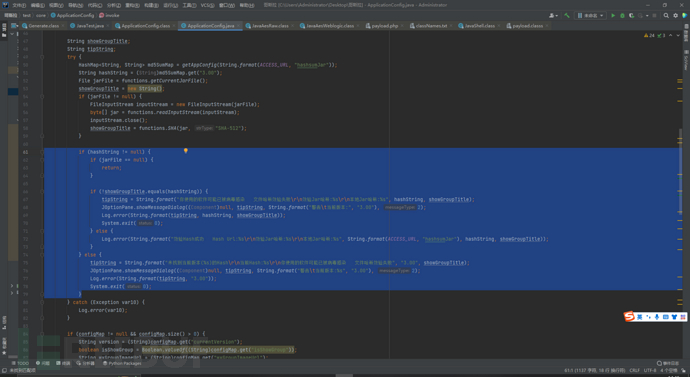Collapse the showGroupTitle.equals fold marker

click(x=42, y=191)
